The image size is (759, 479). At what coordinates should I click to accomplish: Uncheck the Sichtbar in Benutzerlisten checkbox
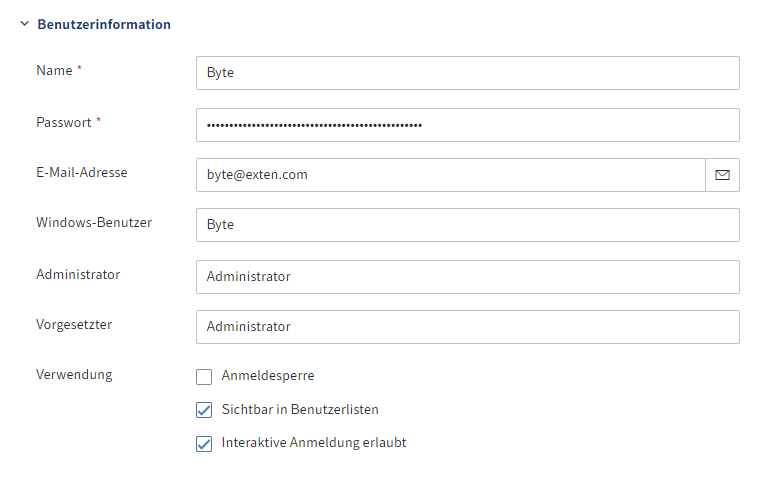(x=204, y=410)
